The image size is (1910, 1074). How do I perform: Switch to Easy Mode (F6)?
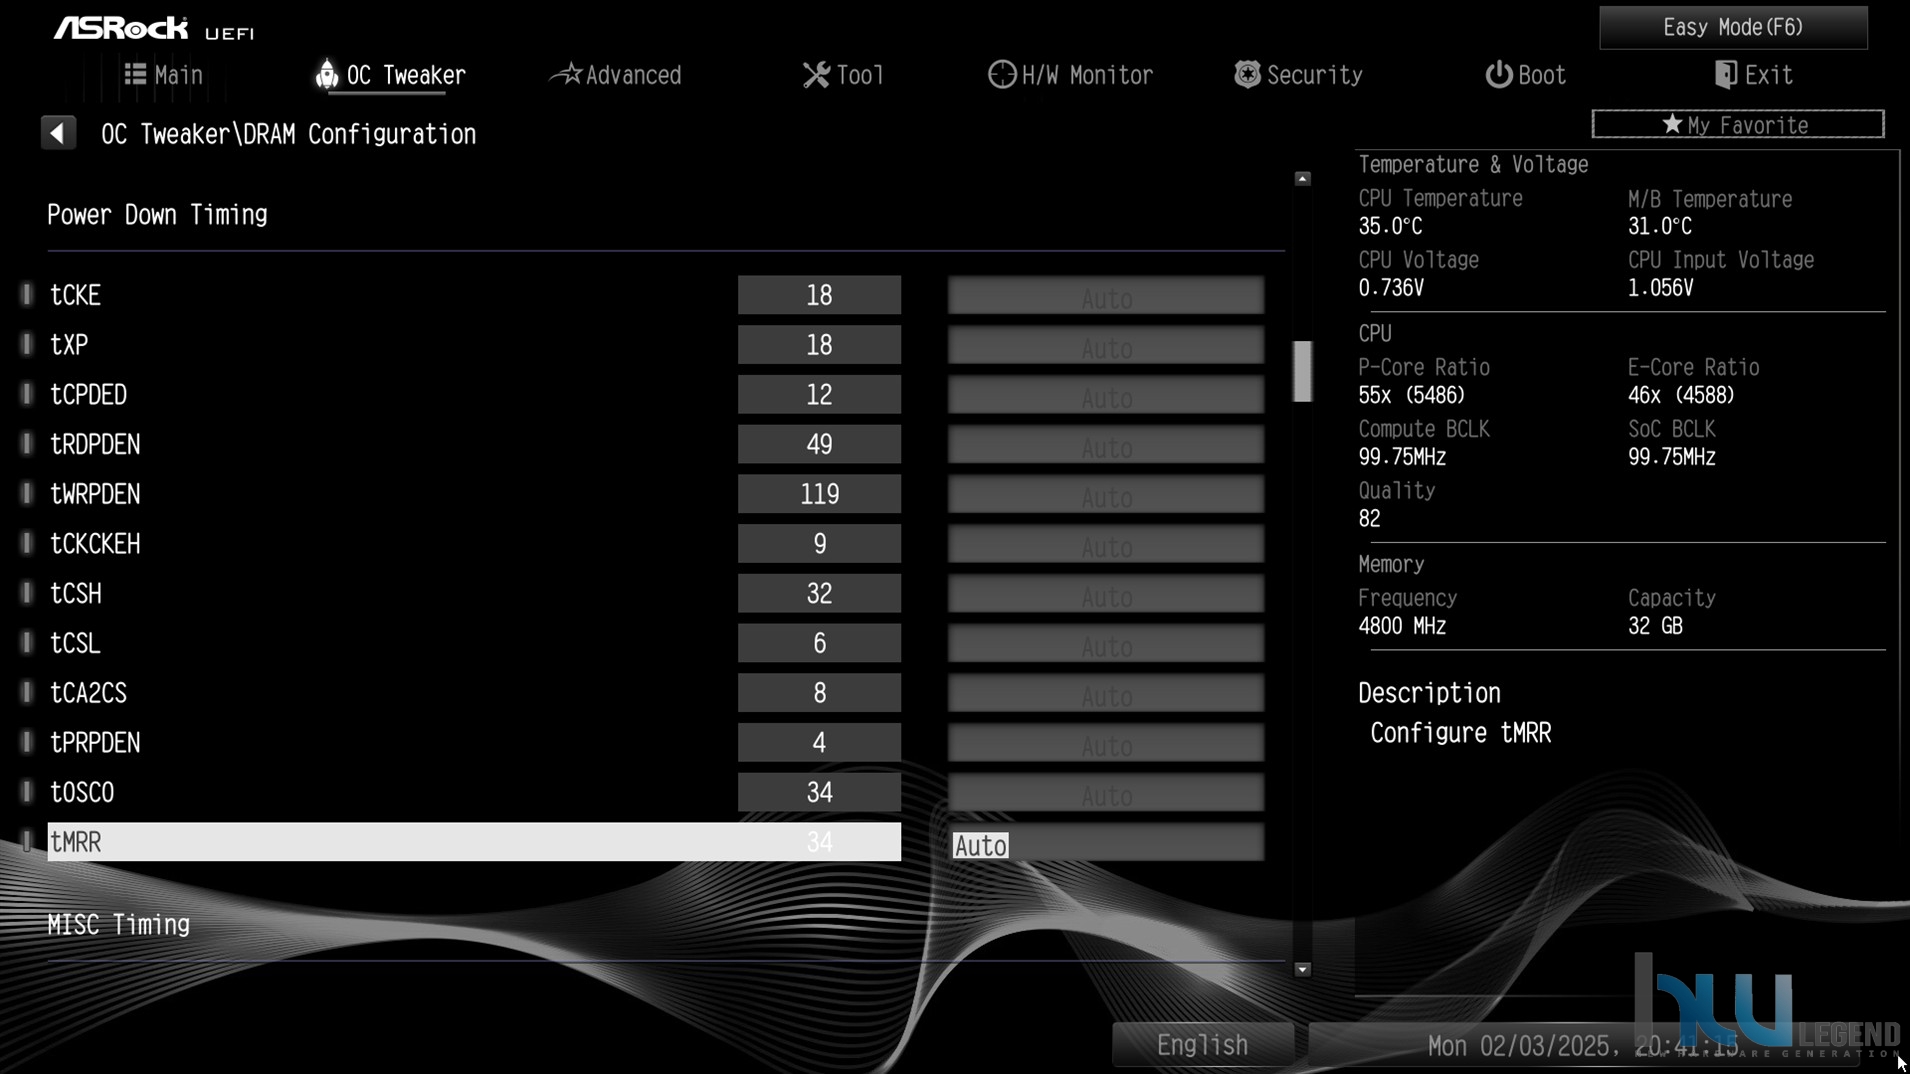pyautogui.click(x=1733, y=27)
